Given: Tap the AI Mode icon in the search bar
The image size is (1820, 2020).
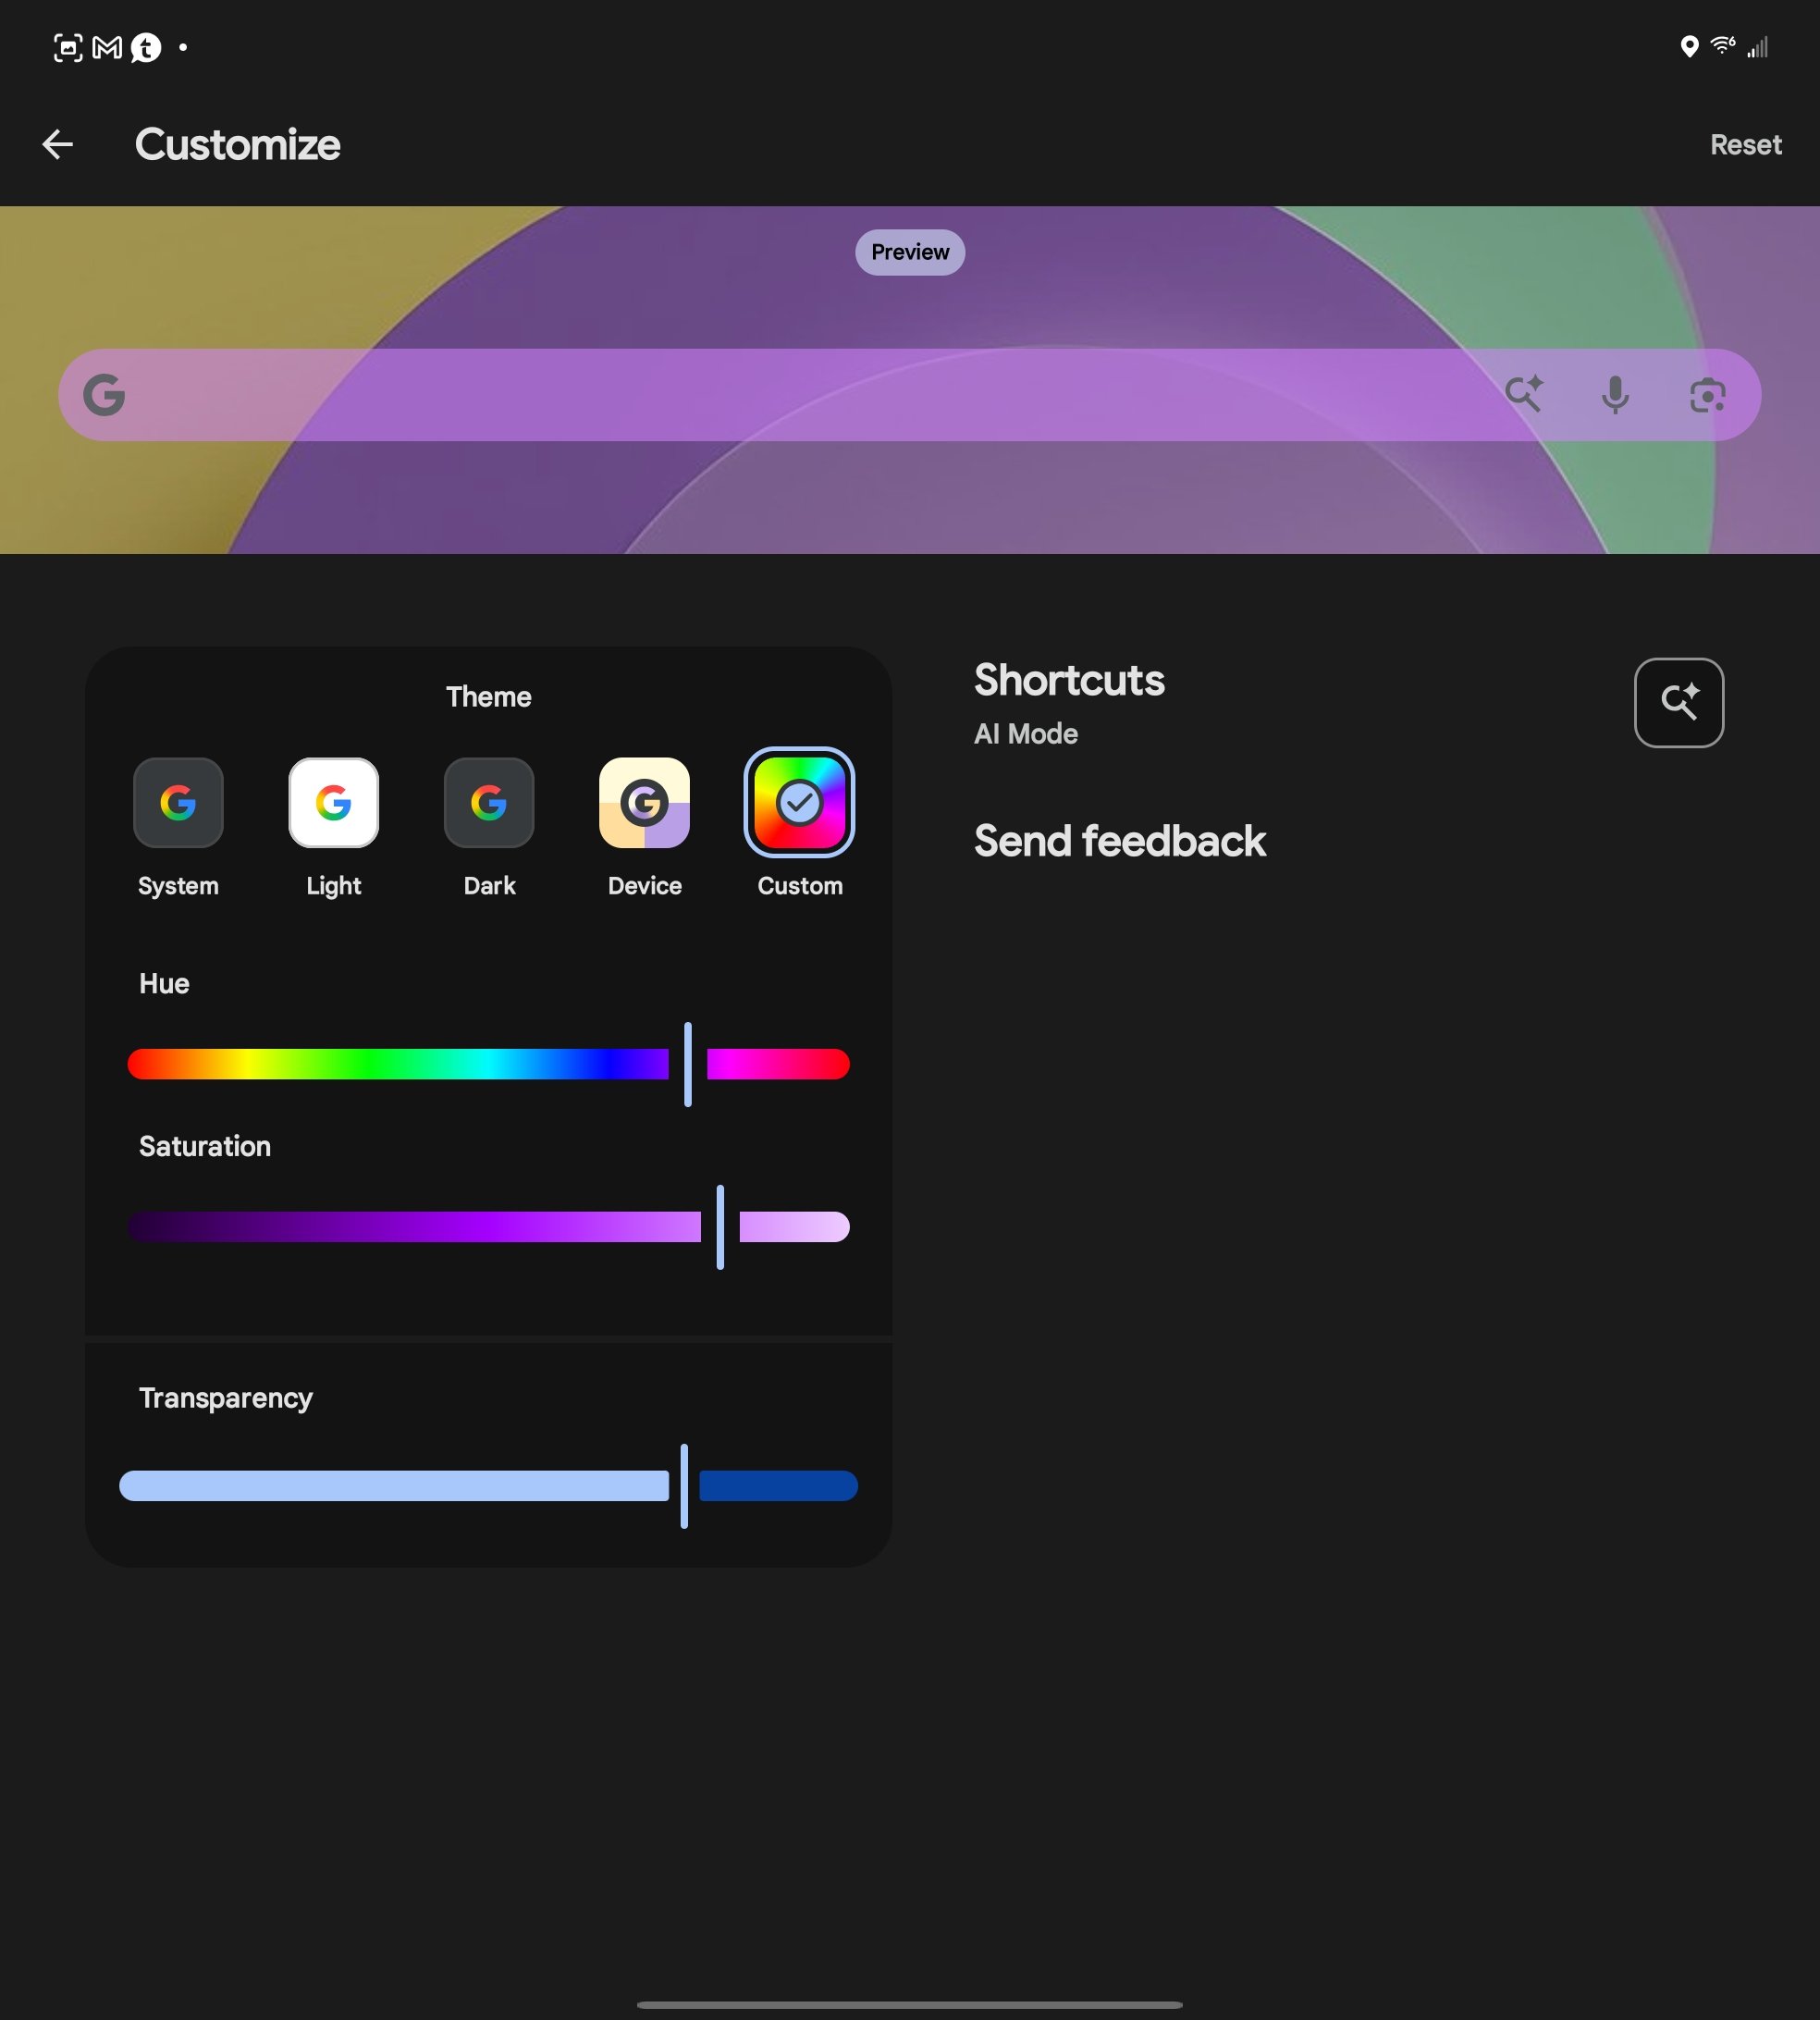Looking at the screenshot, I should tap(1524, 395).
